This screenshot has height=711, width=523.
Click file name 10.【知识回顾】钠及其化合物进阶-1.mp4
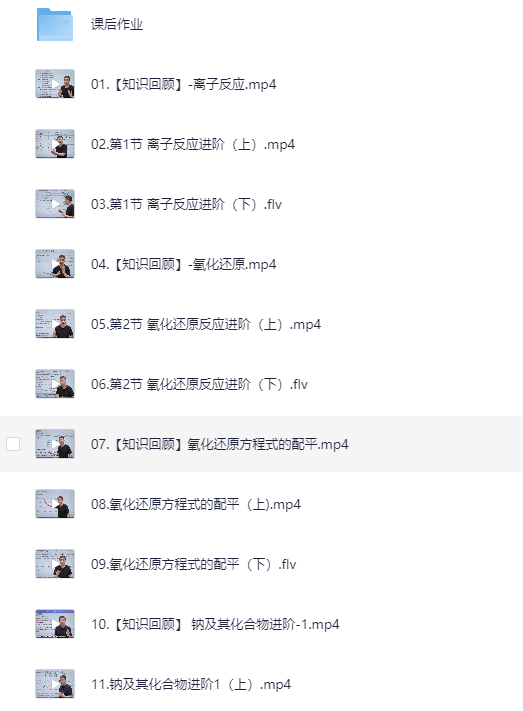click(x=215, y=624)
